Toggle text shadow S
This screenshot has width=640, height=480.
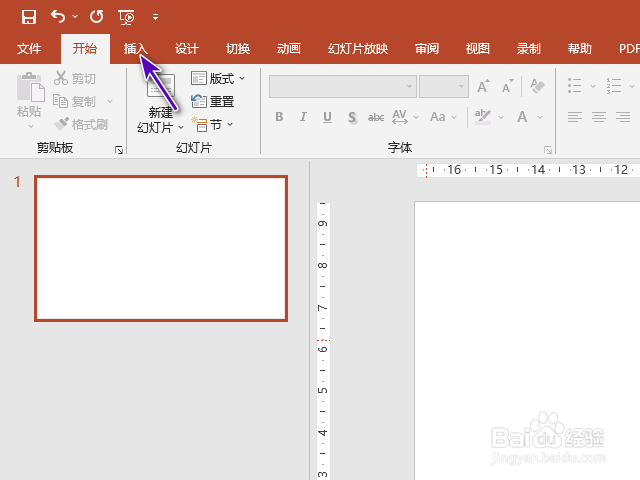pyautogui.click(x=352, y=118)
